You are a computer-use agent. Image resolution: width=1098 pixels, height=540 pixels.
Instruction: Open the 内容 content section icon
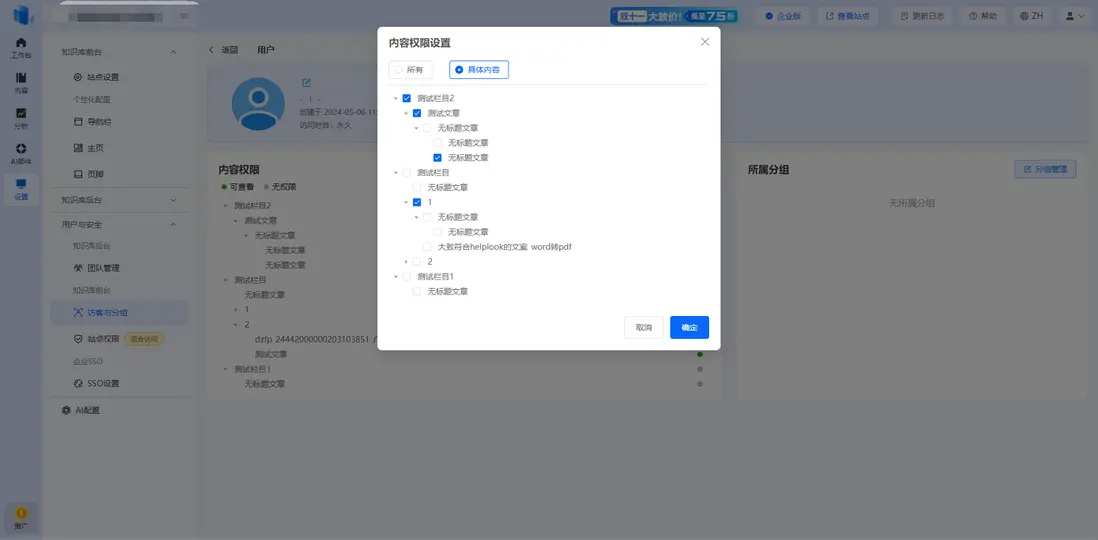pyautogui.click(x=21, y=82)
